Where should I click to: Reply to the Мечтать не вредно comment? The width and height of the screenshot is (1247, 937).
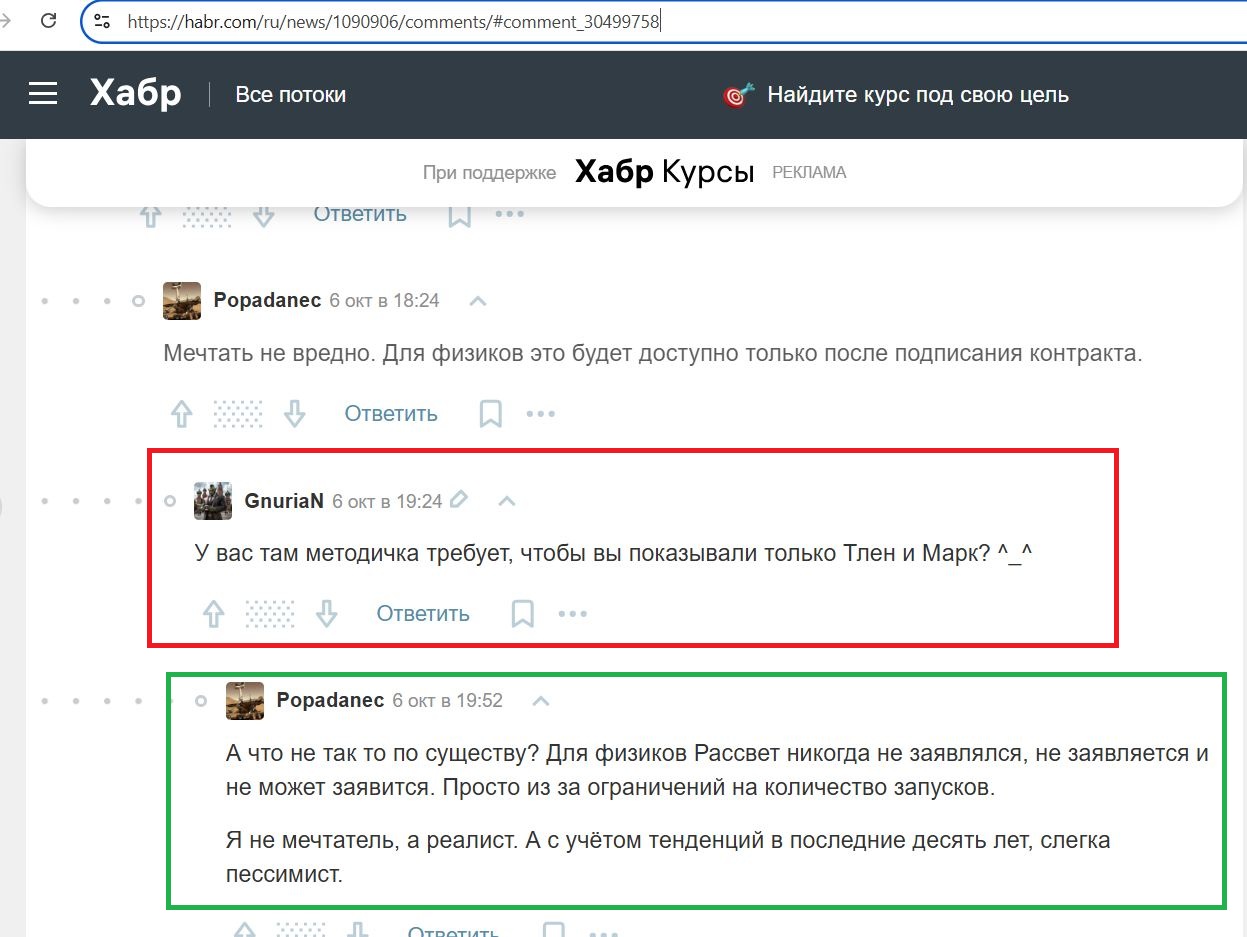391,414
